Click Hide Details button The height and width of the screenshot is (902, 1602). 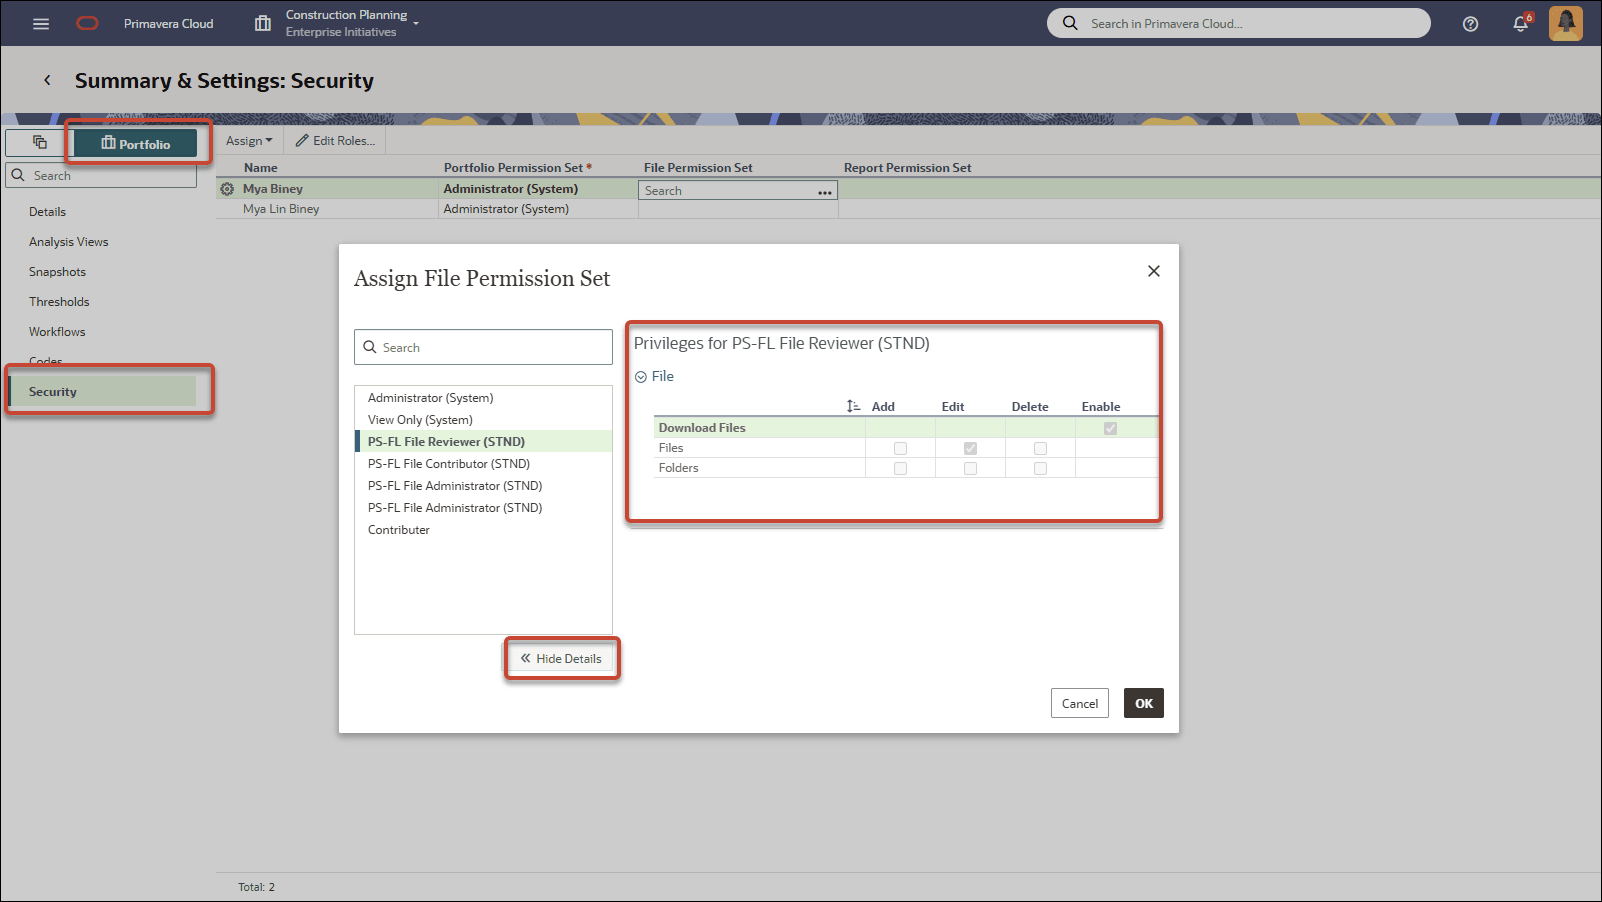561,659
